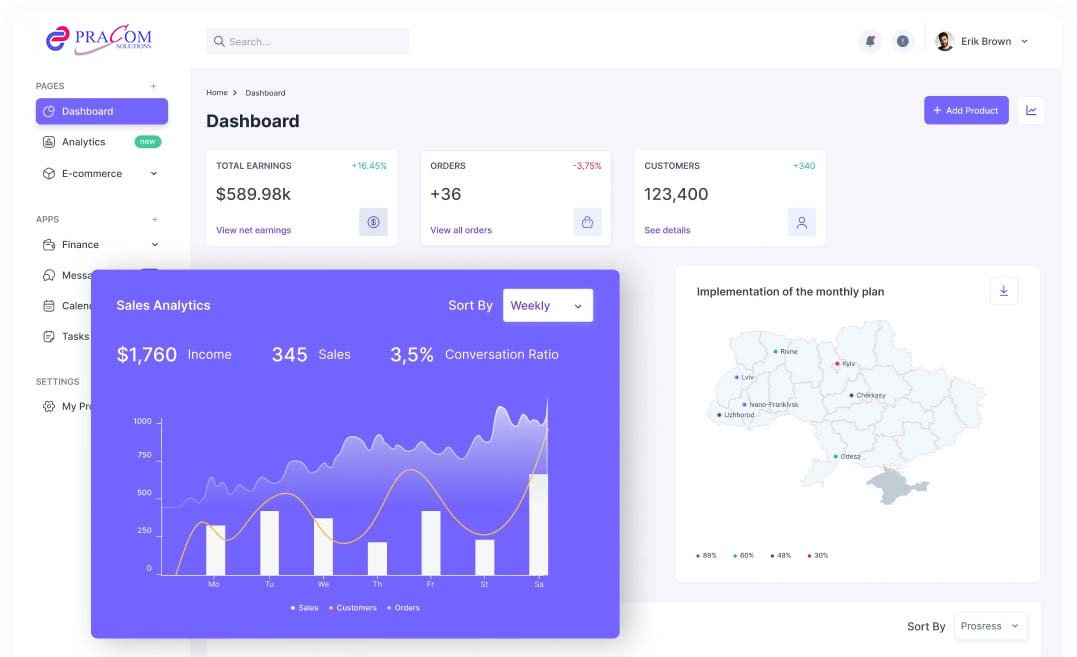
Task: Open the Prosress sort dropdown
Action: [x=990, y=626]
